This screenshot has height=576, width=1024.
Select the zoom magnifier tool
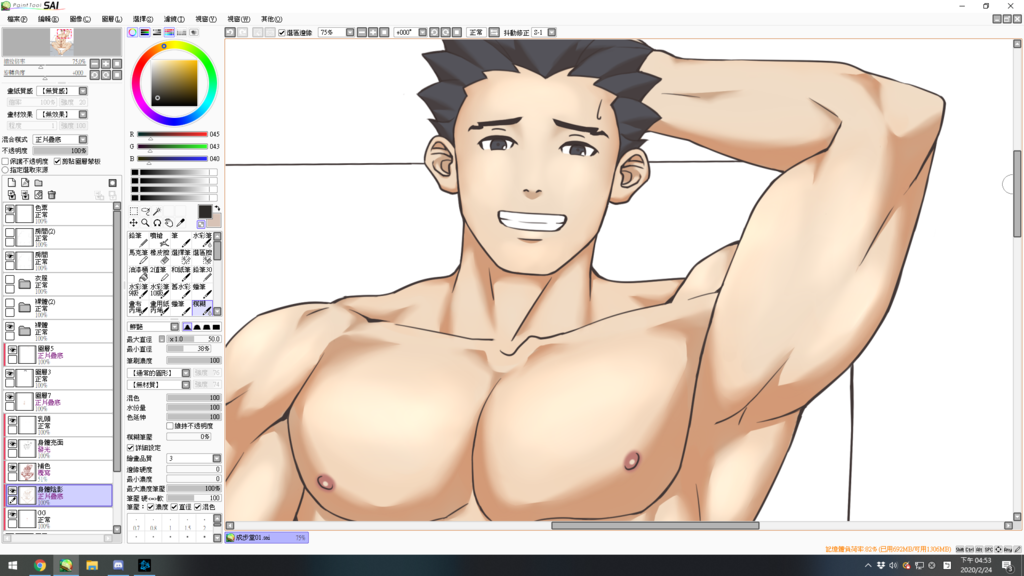146,223
